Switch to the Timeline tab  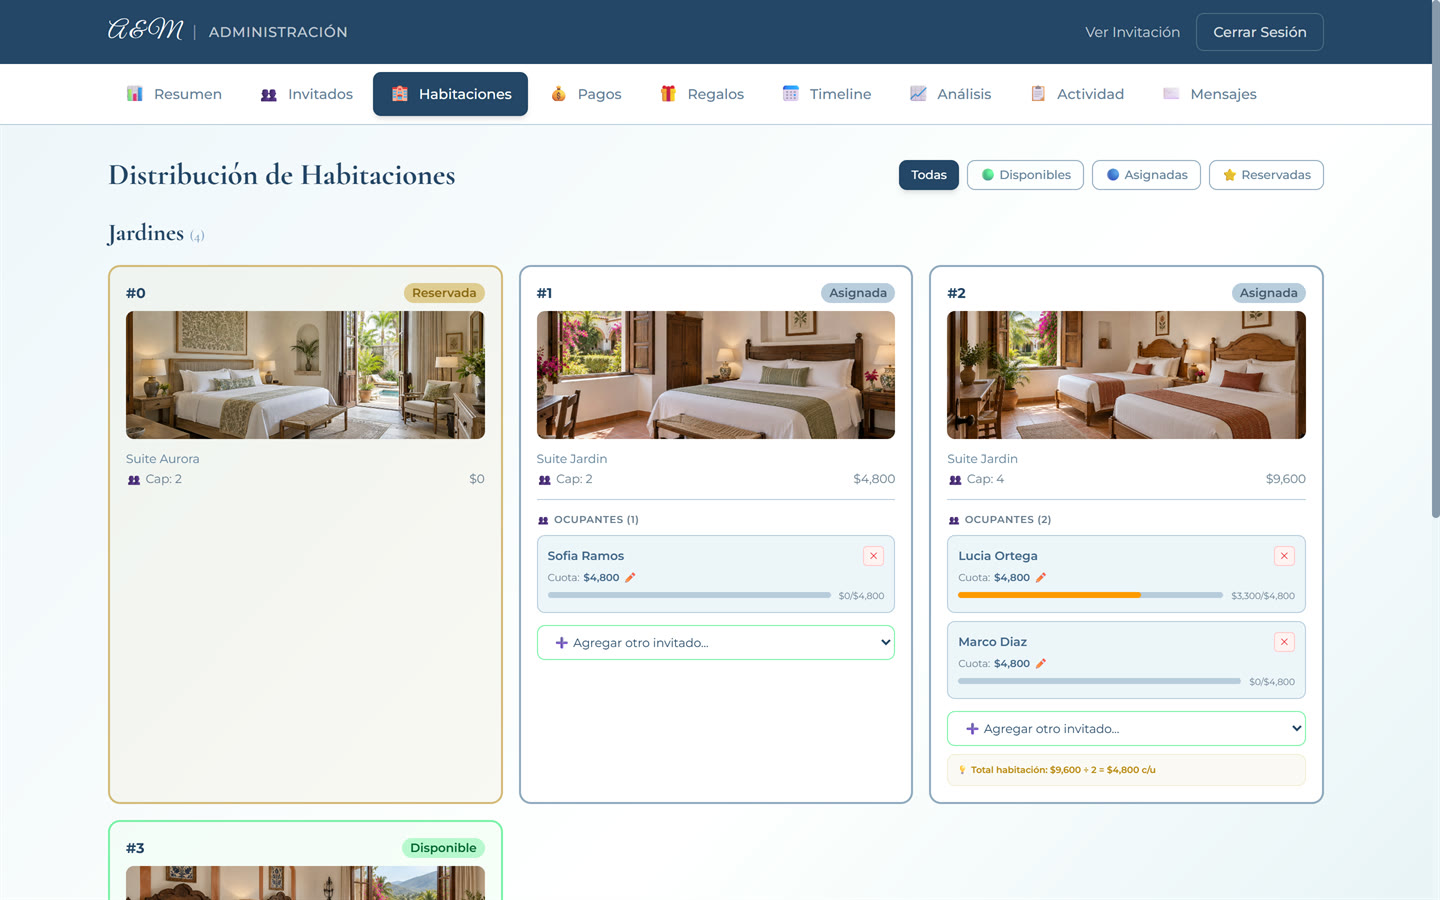coord(827,94)
